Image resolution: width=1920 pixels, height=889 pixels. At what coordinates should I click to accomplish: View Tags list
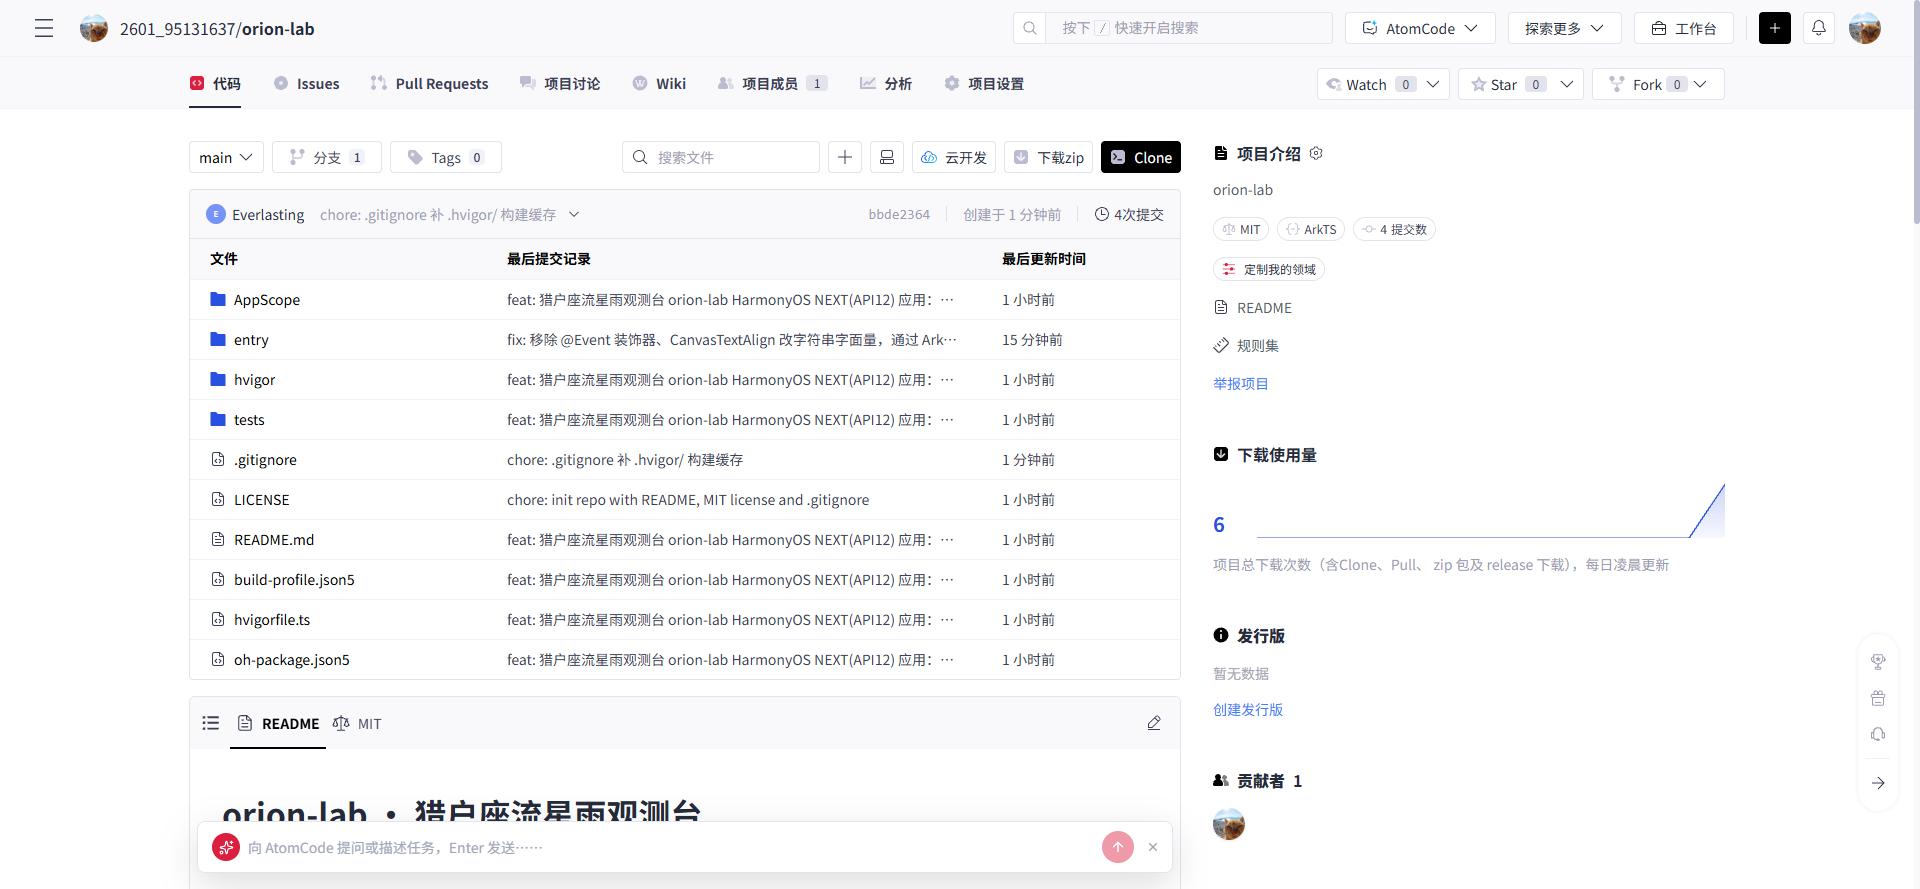tap(446, 157)
